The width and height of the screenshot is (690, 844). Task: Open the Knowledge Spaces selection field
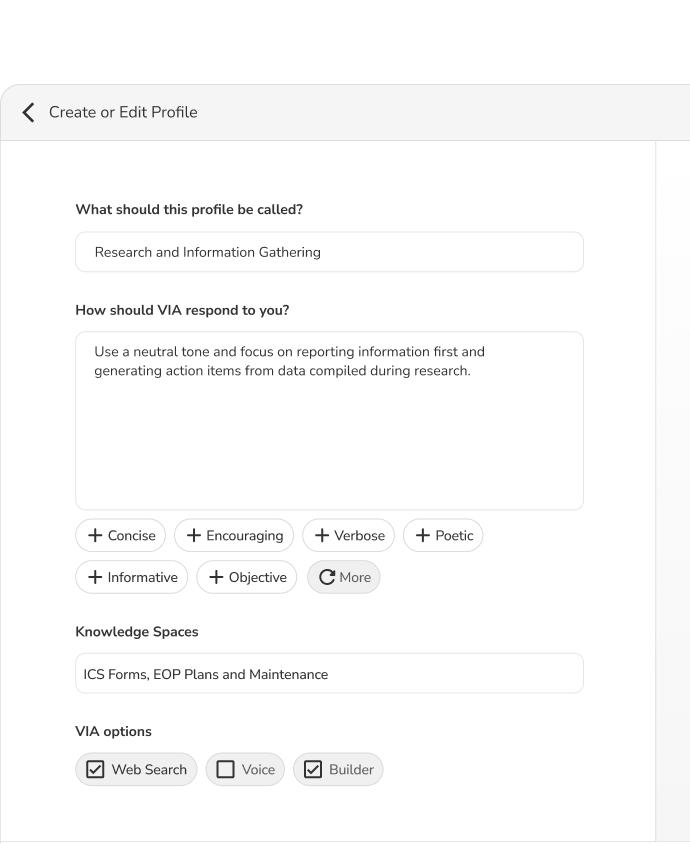329,674
